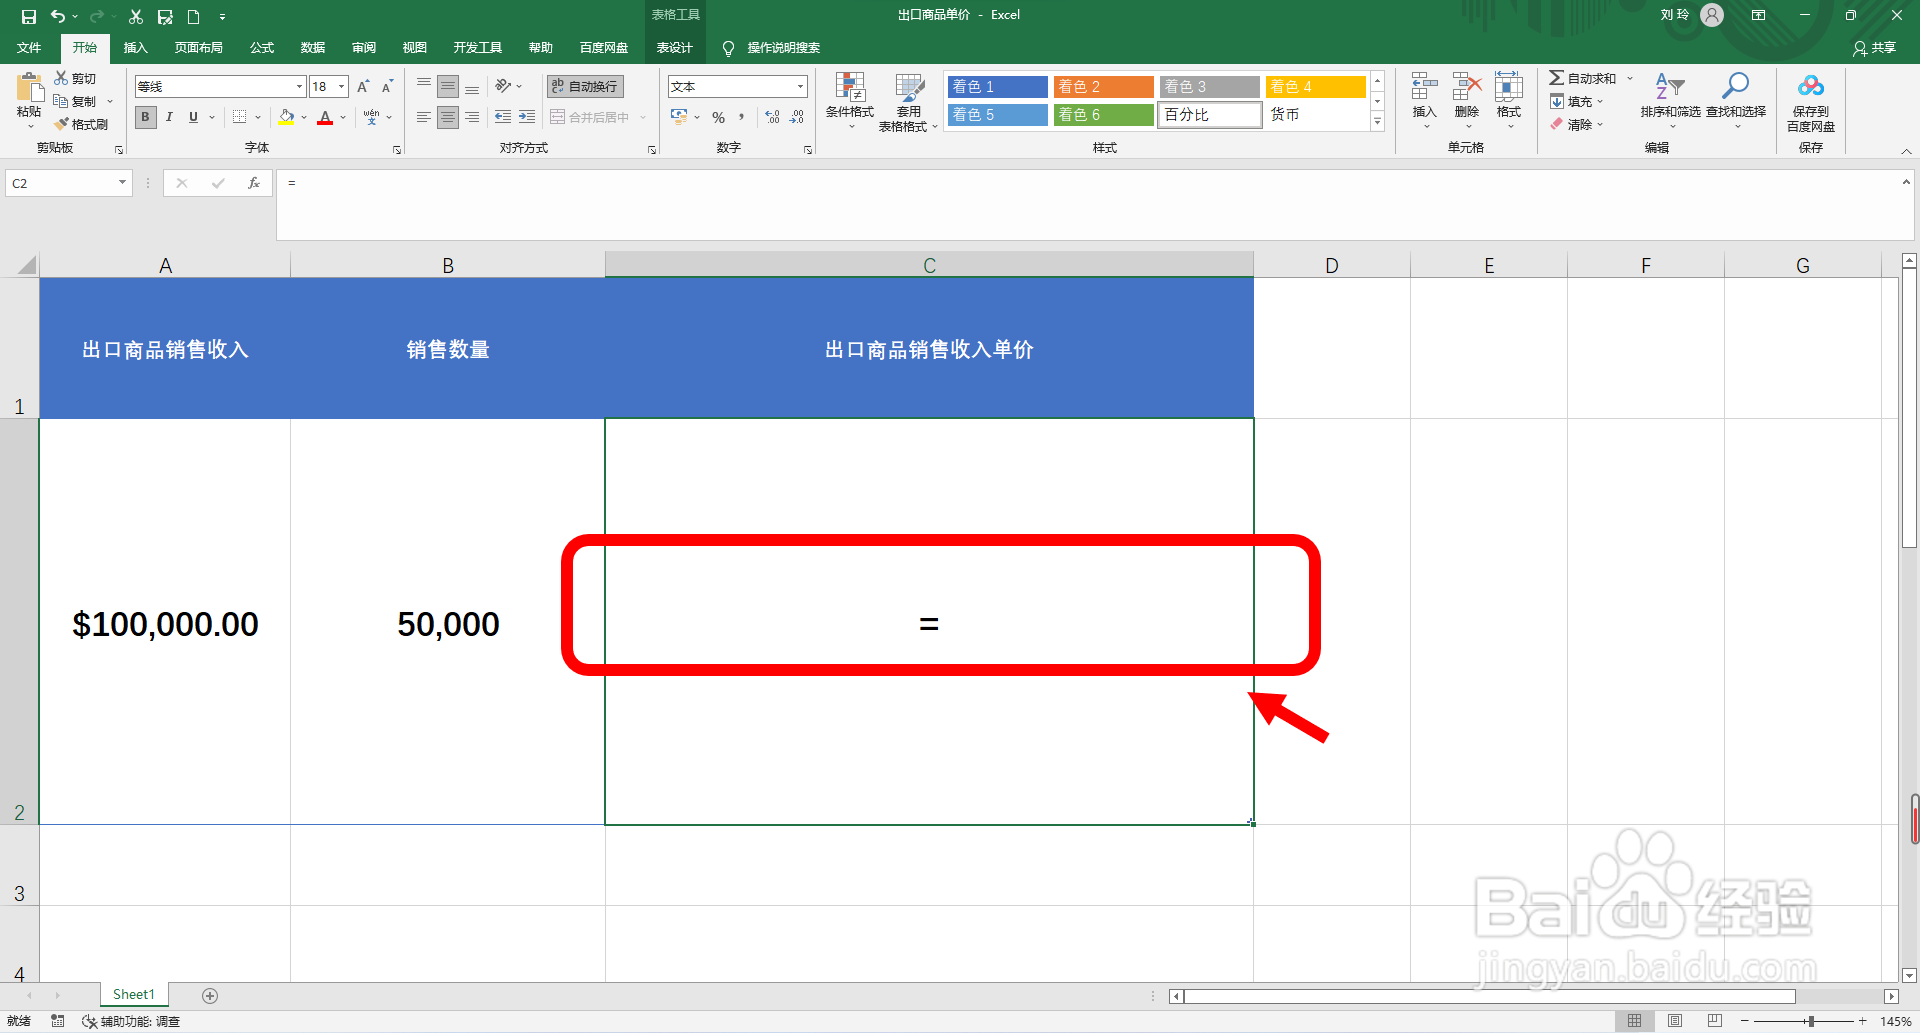Click the borders icon
This screenshot has width=1920, height=1033.
point(239,117)
